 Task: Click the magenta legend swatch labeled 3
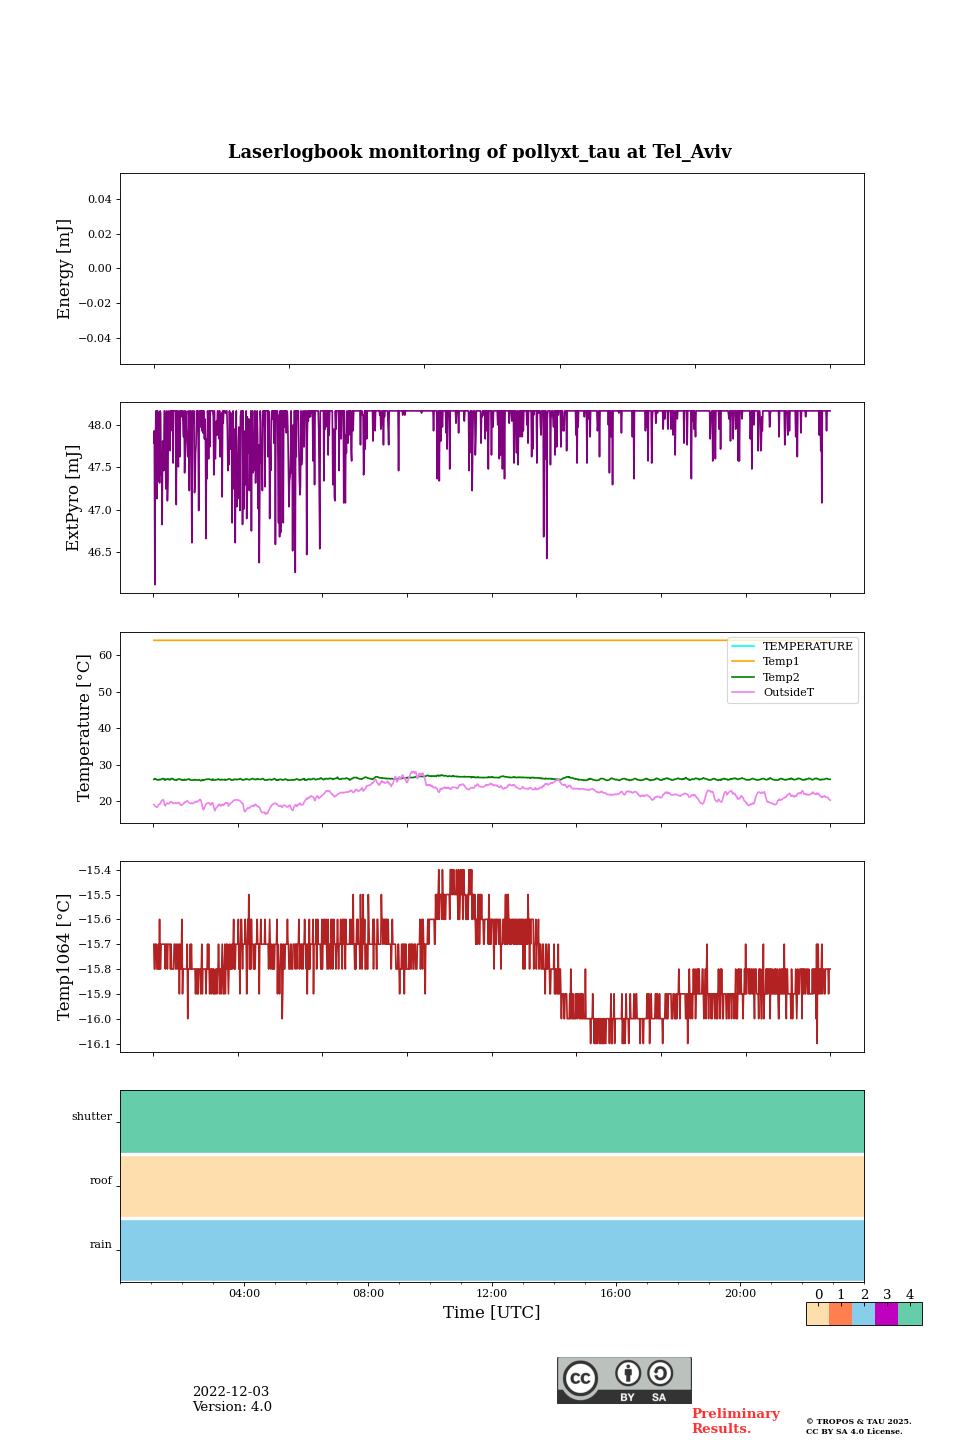pos(886,1314)
